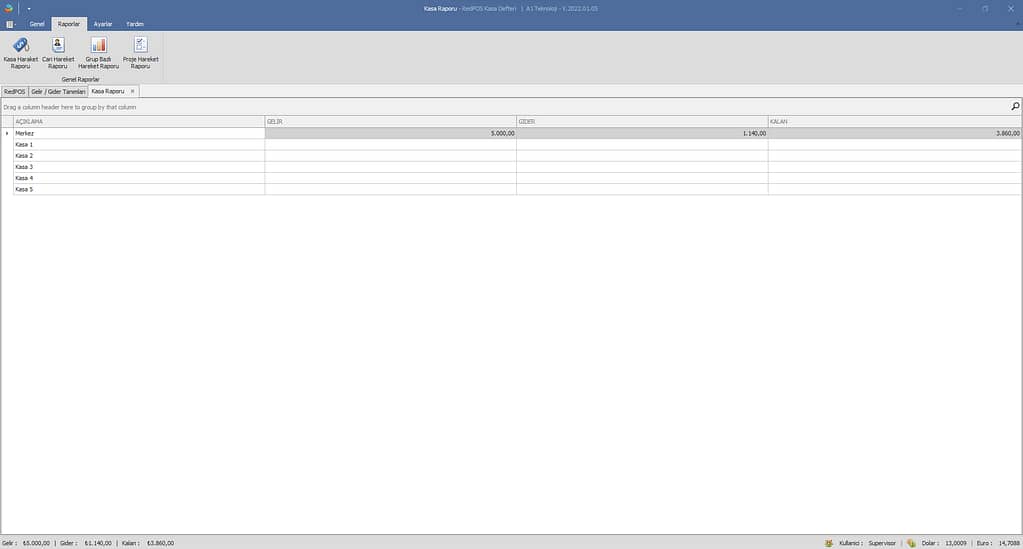Image resolution: width=1023 pixels, height=549 pixels.
Task: Click the search magnifier icon in grid
Action: tap(1015, 106)
